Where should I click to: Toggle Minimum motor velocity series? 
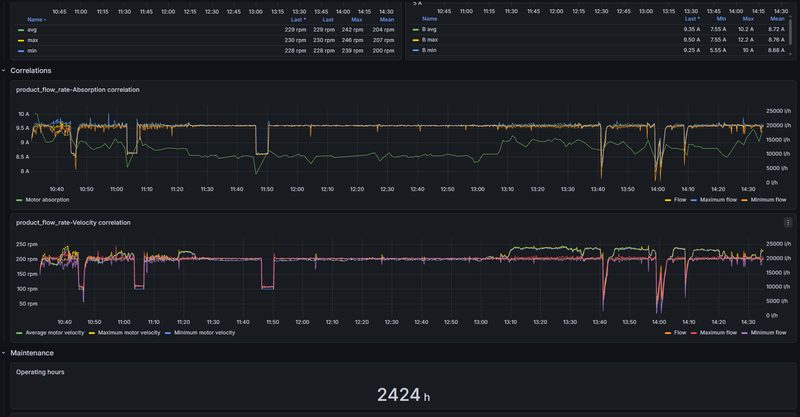click(205, 332)
